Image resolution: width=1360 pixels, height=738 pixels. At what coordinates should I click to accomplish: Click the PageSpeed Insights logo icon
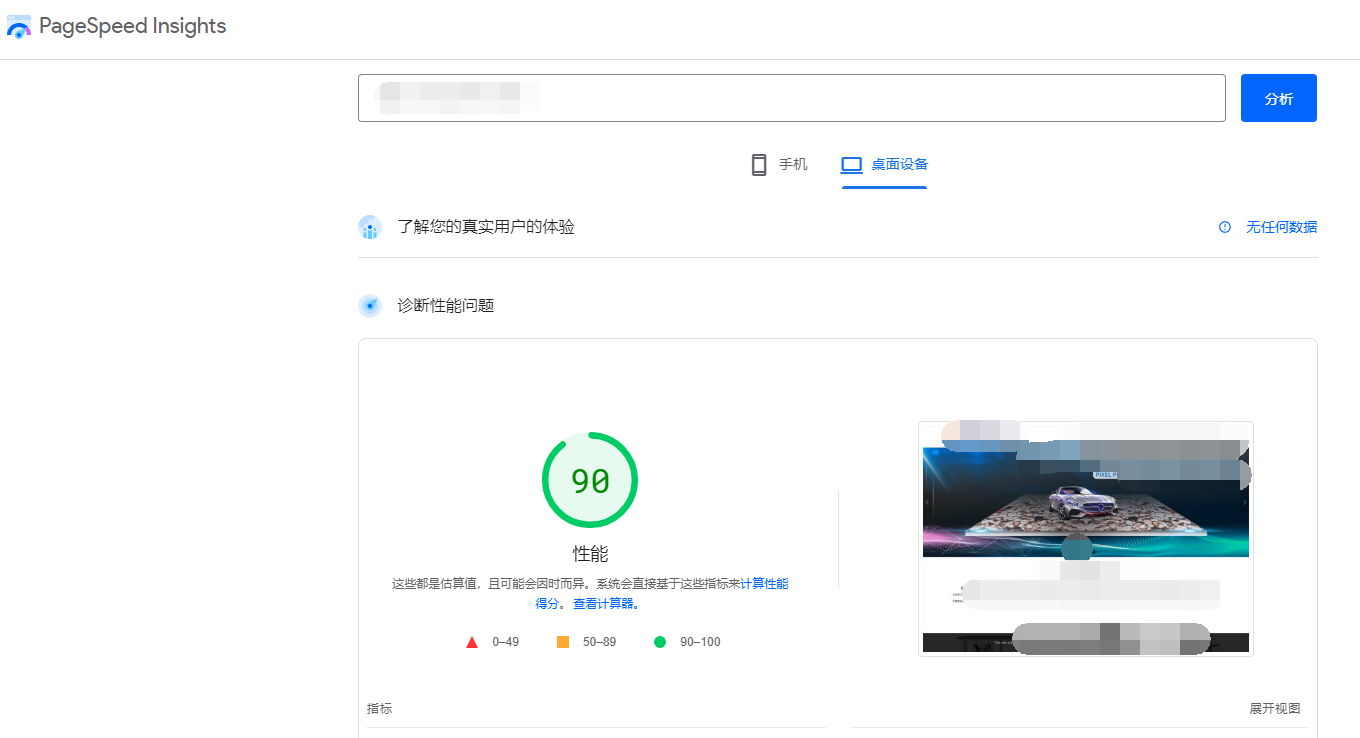point(19,27)
